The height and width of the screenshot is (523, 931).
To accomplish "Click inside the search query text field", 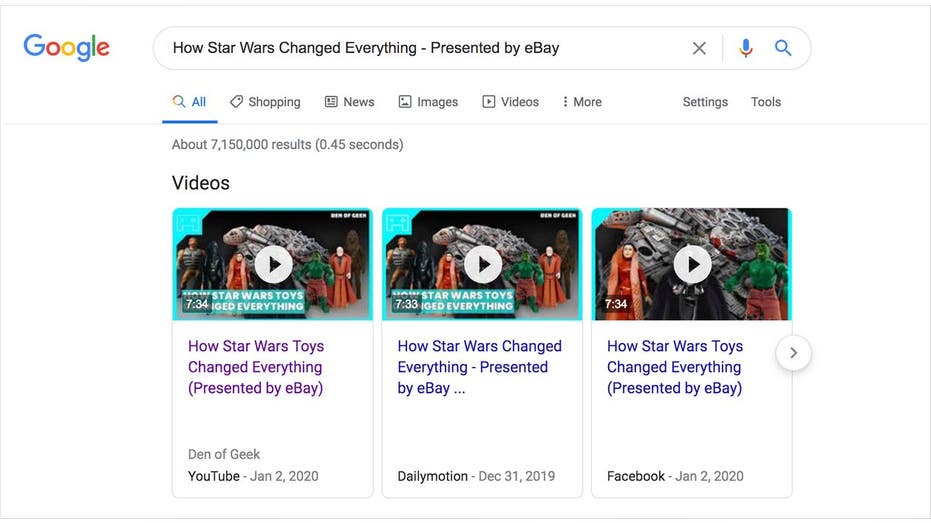I will click(x=416, y=48).
